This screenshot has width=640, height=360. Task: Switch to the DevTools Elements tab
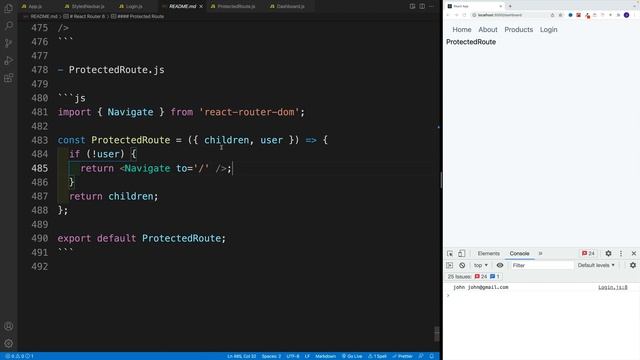click(x=489, y=253)
